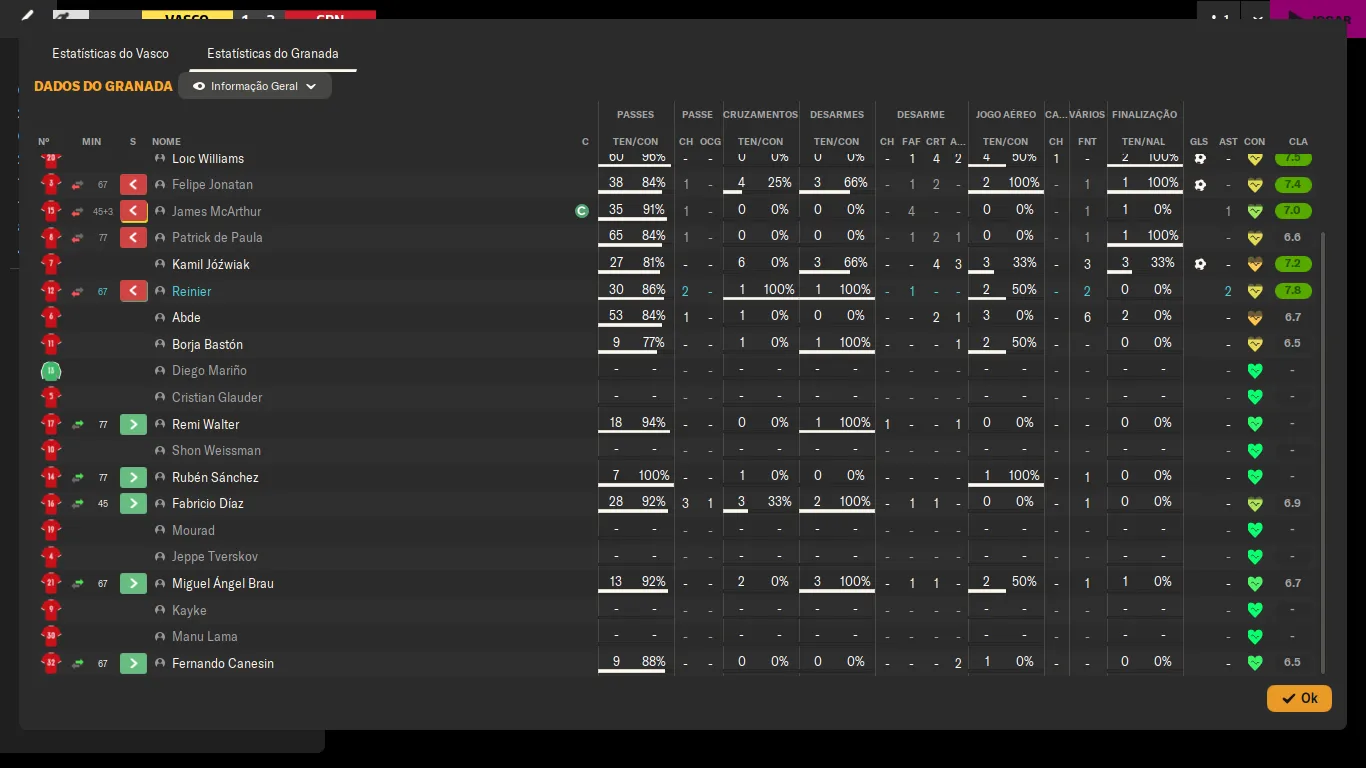1366x768 pixels.
Task: Select the Manu Lama row name
Action: pos(205,636)
